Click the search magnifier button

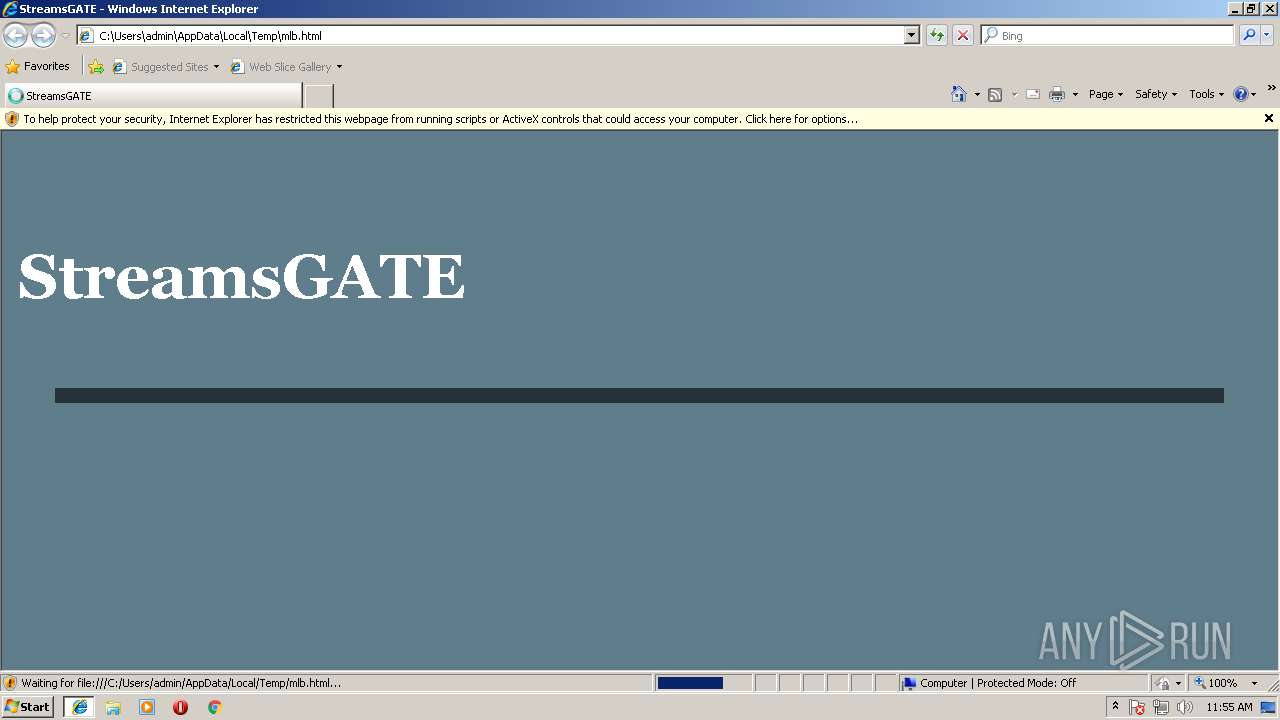pyautogui.click(x=1249, y=36)
